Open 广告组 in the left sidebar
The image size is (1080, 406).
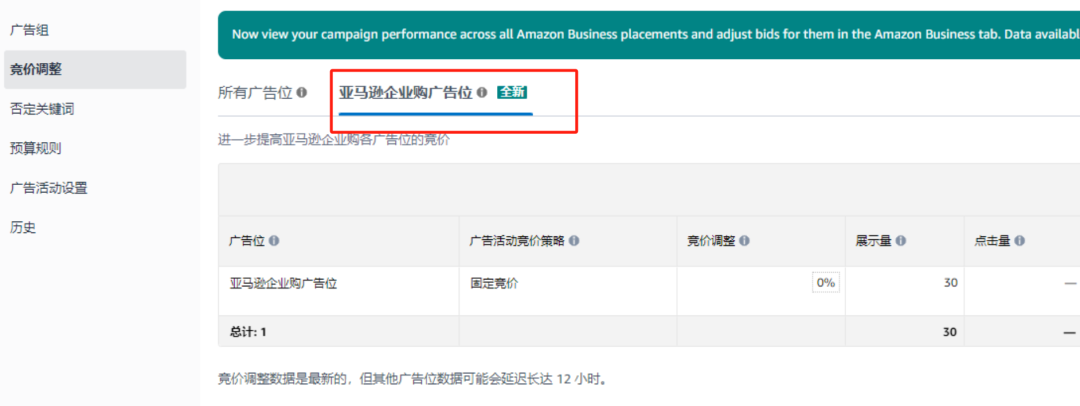point(30,30)
